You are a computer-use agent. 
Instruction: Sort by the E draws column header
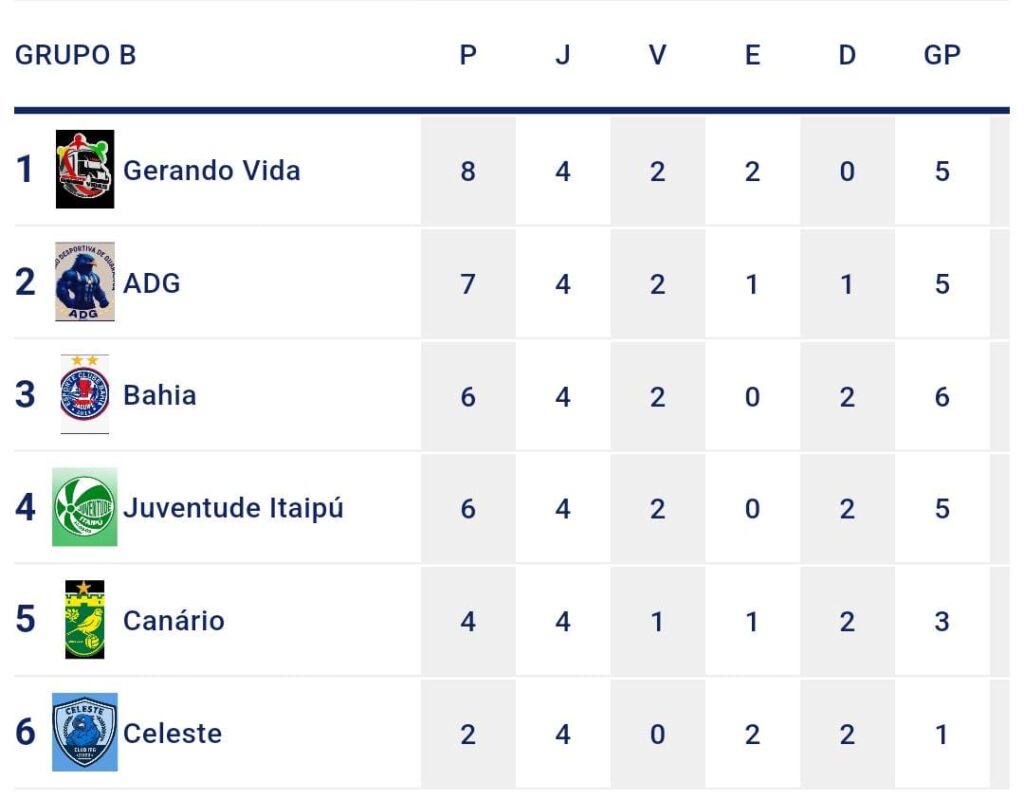pos(752,55)
